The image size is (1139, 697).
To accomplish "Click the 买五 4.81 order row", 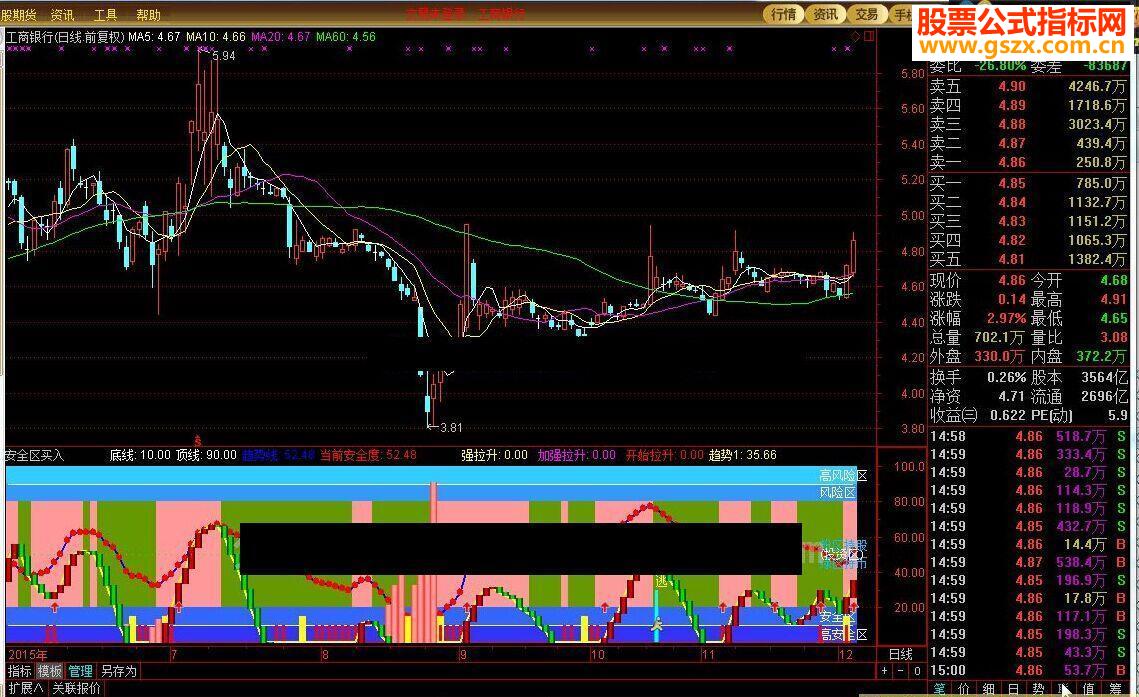I will pyautogui.click(x=1027, y=258).
